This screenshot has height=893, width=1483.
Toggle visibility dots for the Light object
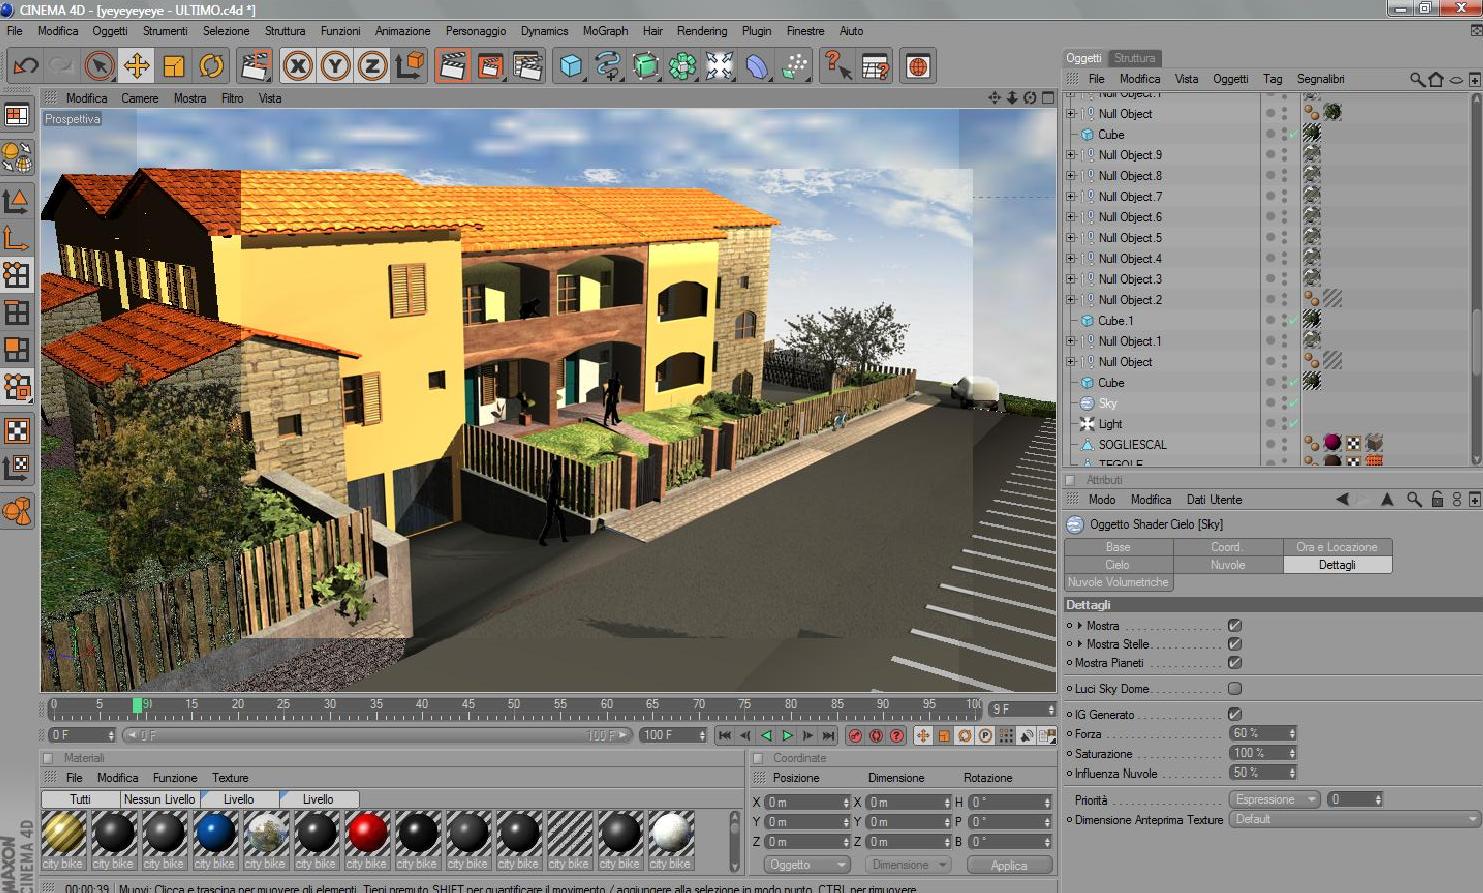pos(1284,424)
